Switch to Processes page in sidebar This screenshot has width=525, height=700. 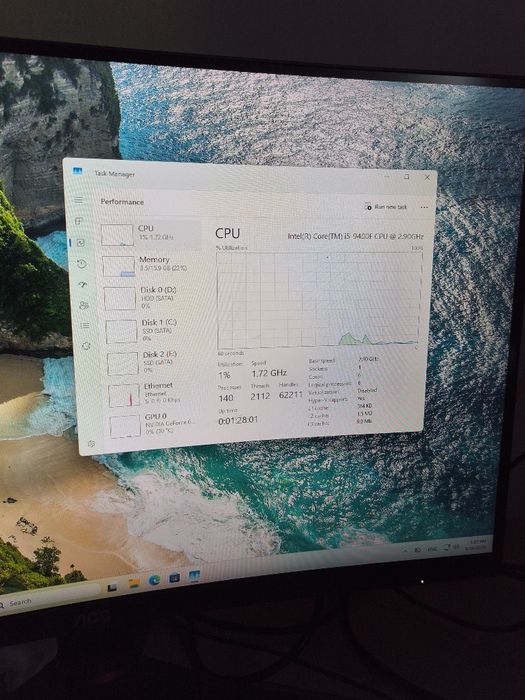click(79, 221)
